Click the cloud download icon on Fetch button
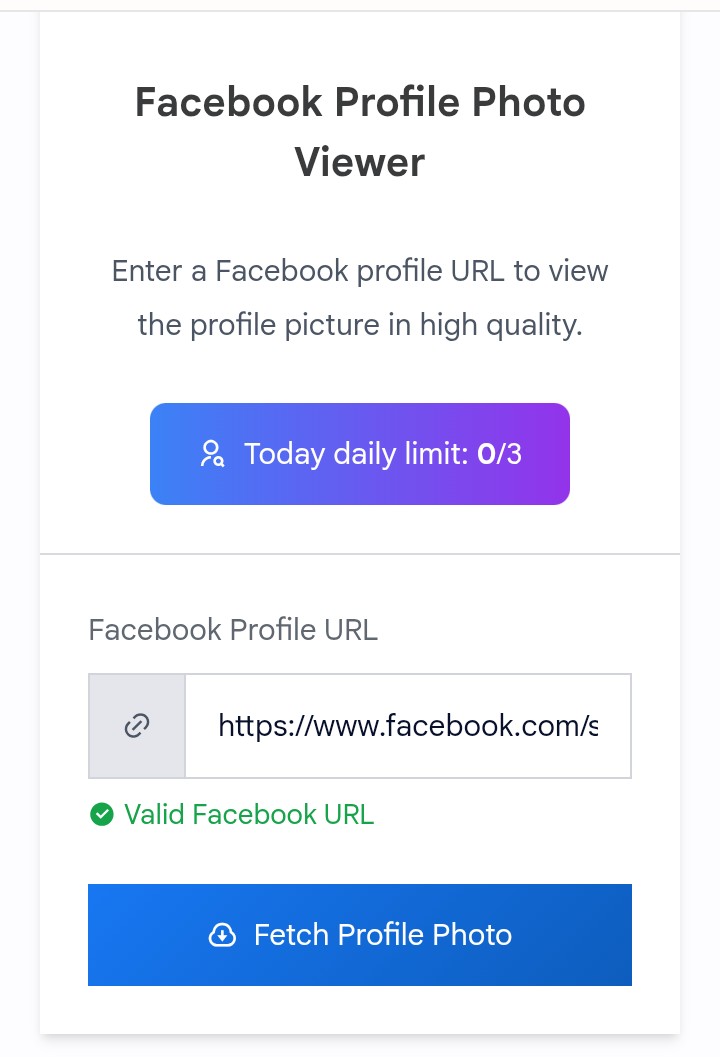This screenshot has width=720, height=1057. click(222, 935)
